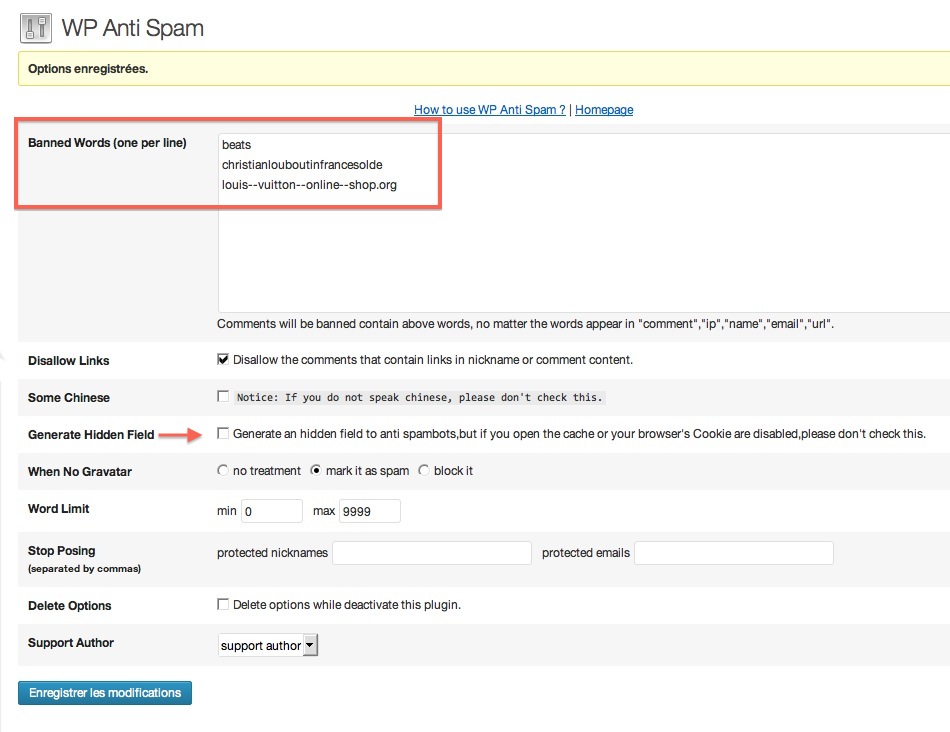This screenshot has height=732, width=950.
Task: Check the Generate Hidden Field checkbox
Action: pos(223,433)
